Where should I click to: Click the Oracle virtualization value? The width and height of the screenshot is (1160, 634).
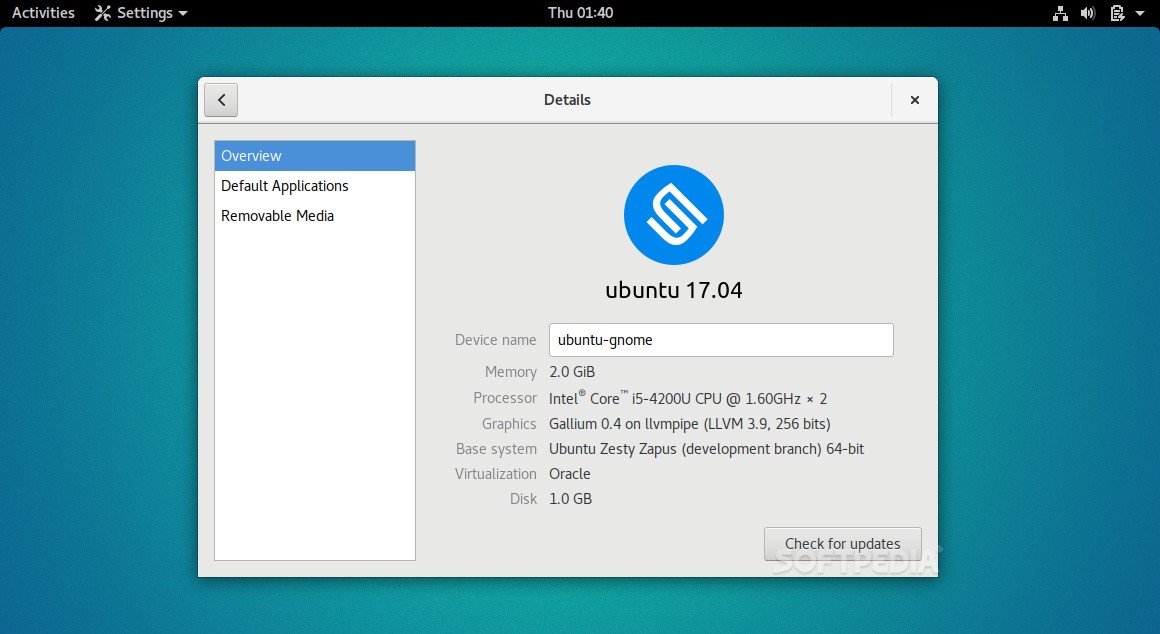[570, 474]
